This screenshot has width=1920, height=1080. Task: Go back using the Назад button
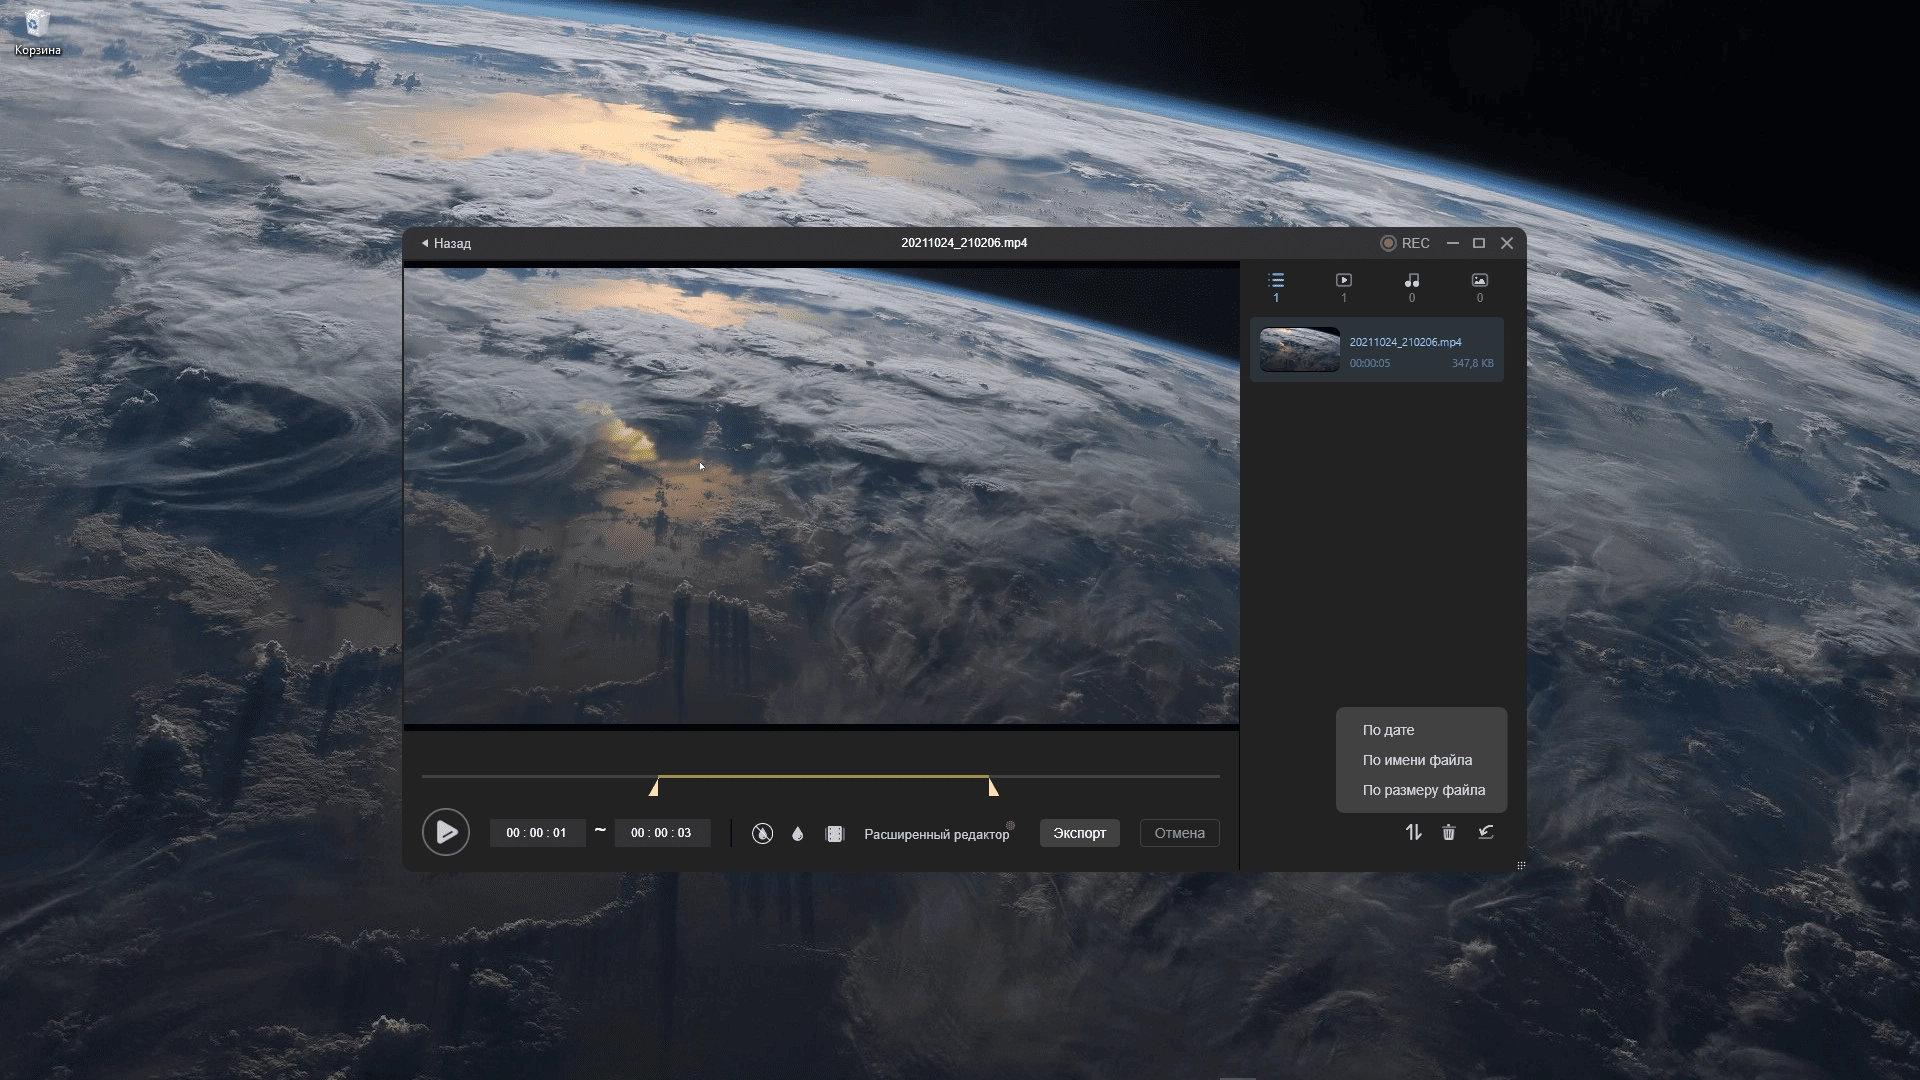pos(446,243)
